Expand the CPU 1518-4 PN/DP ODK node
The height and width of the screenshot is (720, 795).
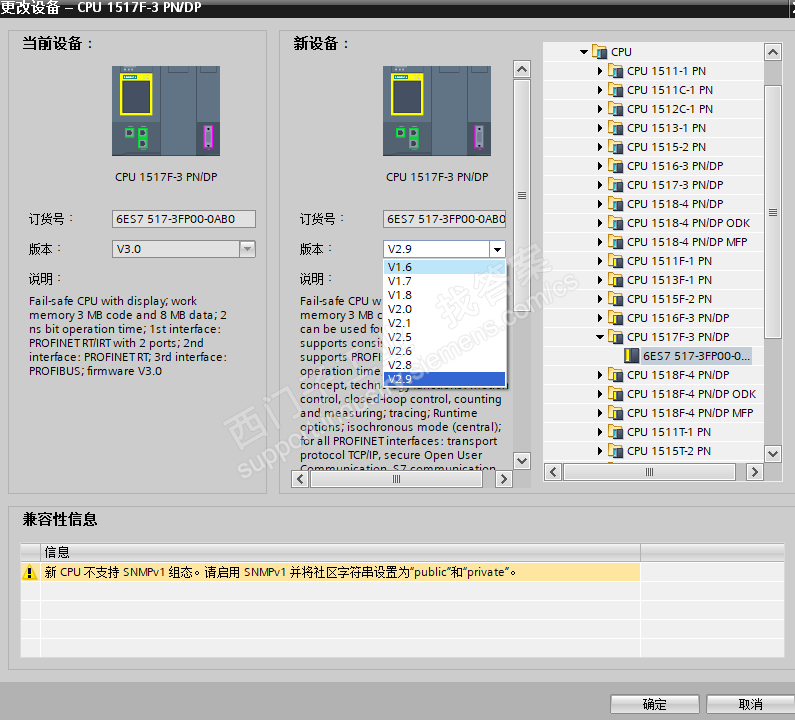[600, 223]
